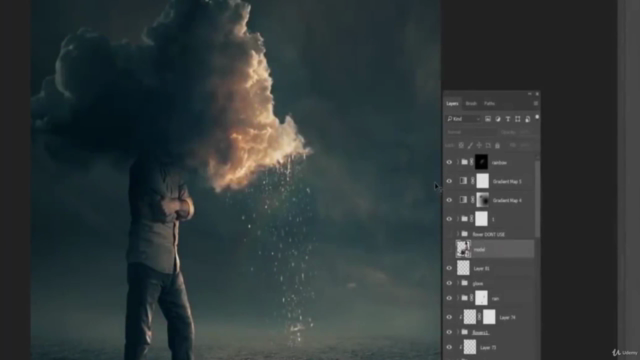This screenshot has height=360, width=640.
Task: Toggle the layer filtering switch
Action: (x=537, y=118)
